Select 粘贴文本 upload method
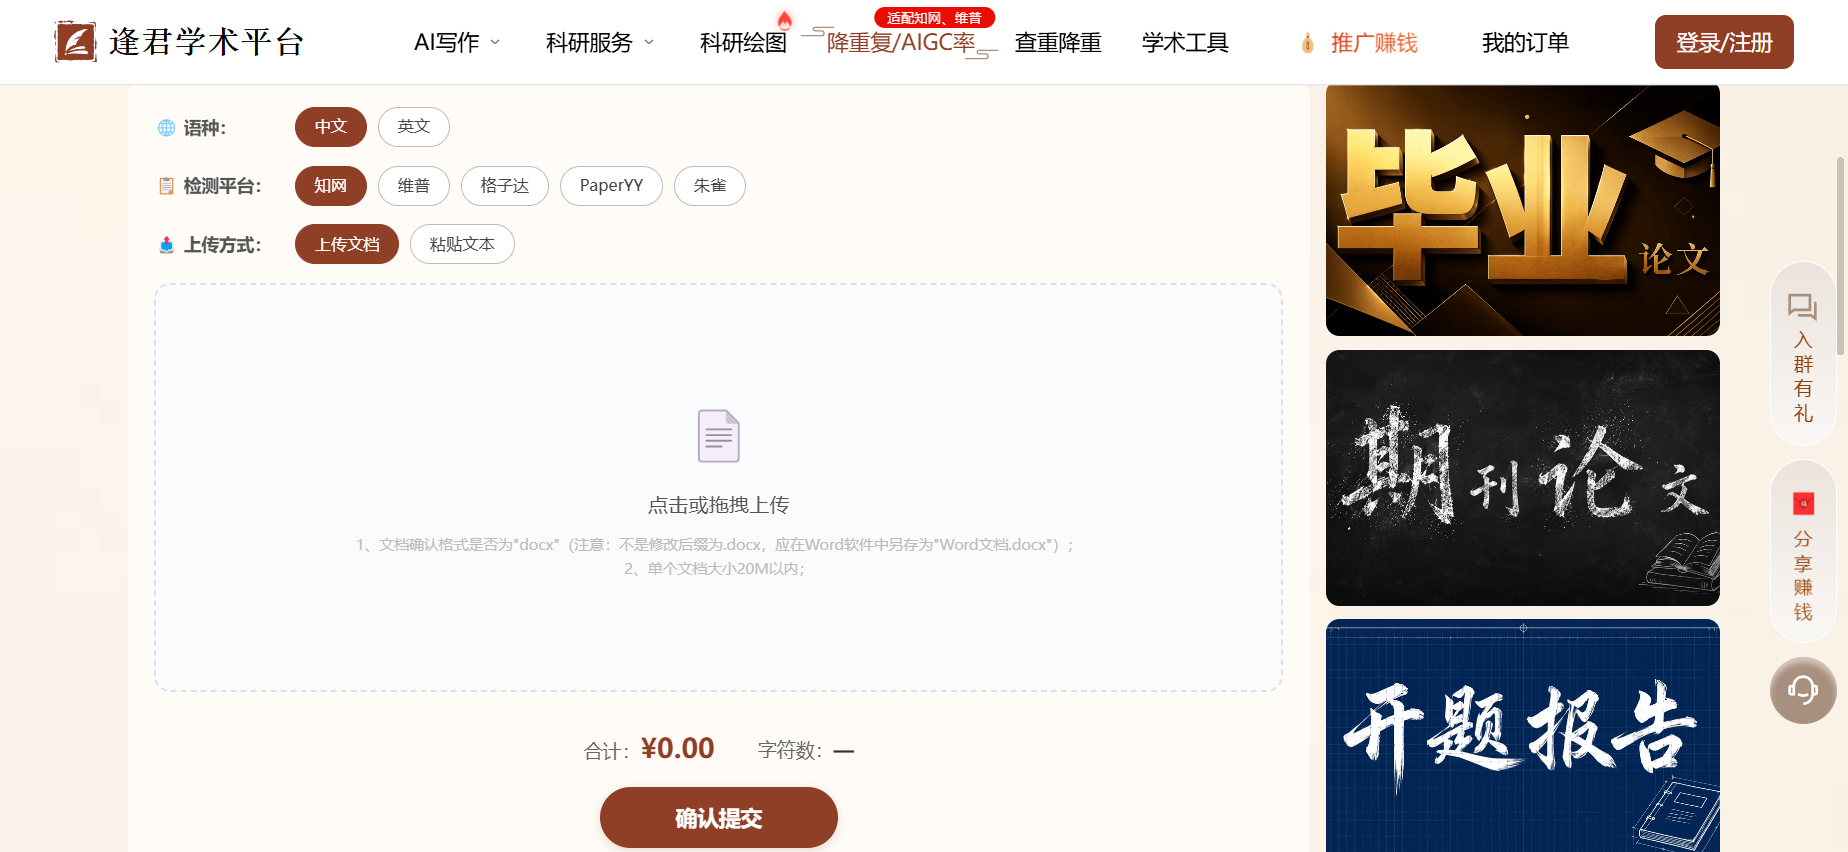Screen dimensions: 1848x852 tap(462, 244)
